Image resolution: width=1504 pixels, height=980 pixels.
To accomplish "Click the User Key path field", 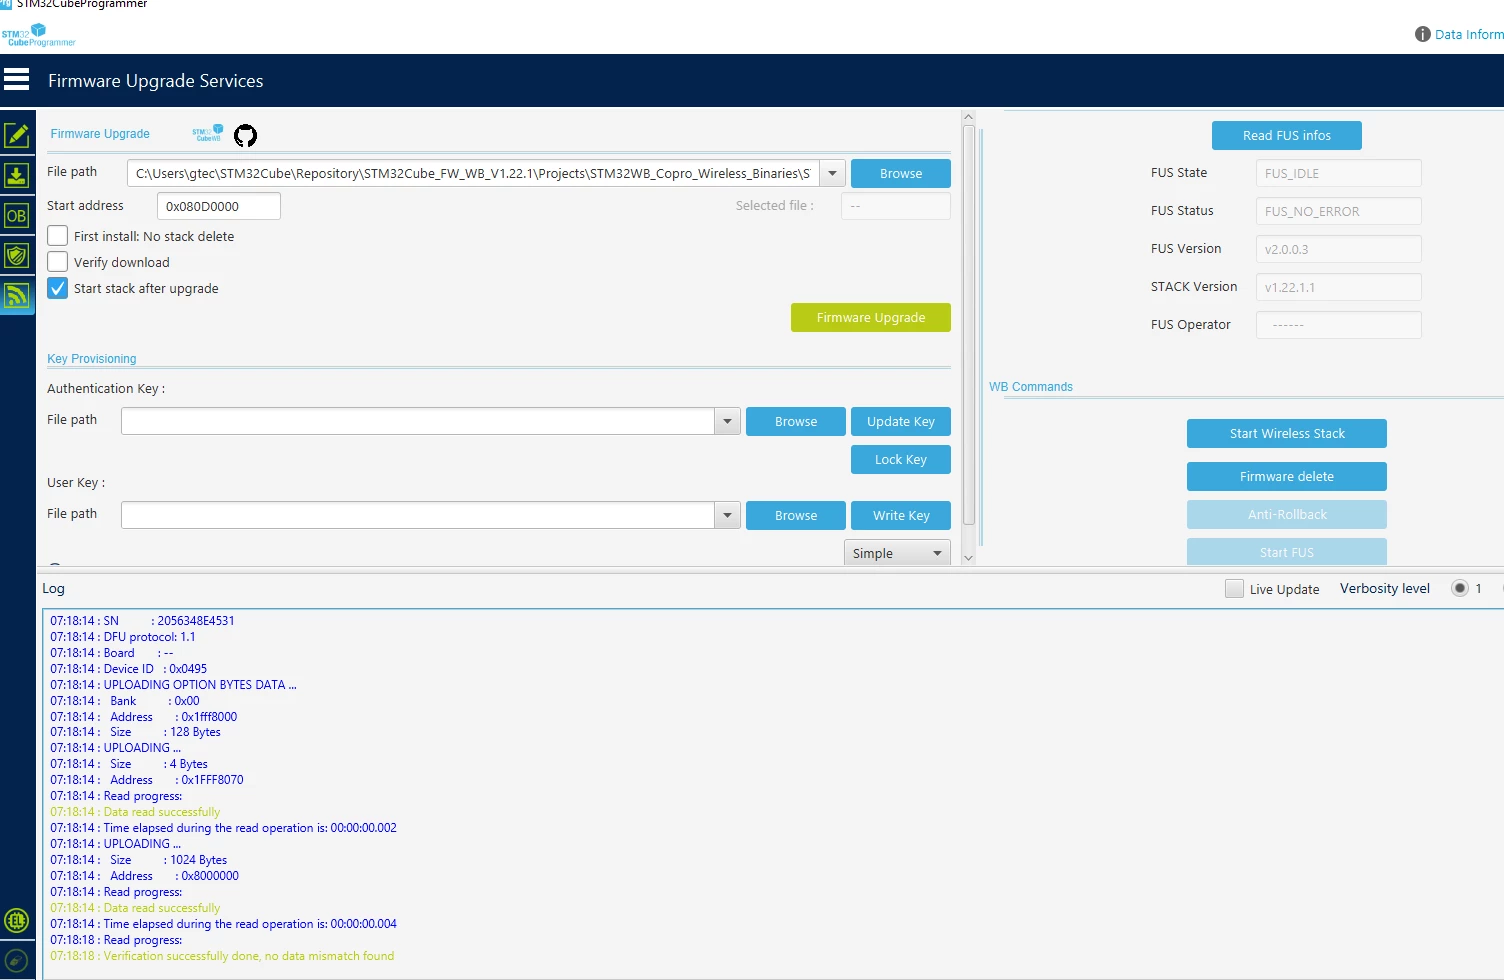I will click(x=418, y=515).
